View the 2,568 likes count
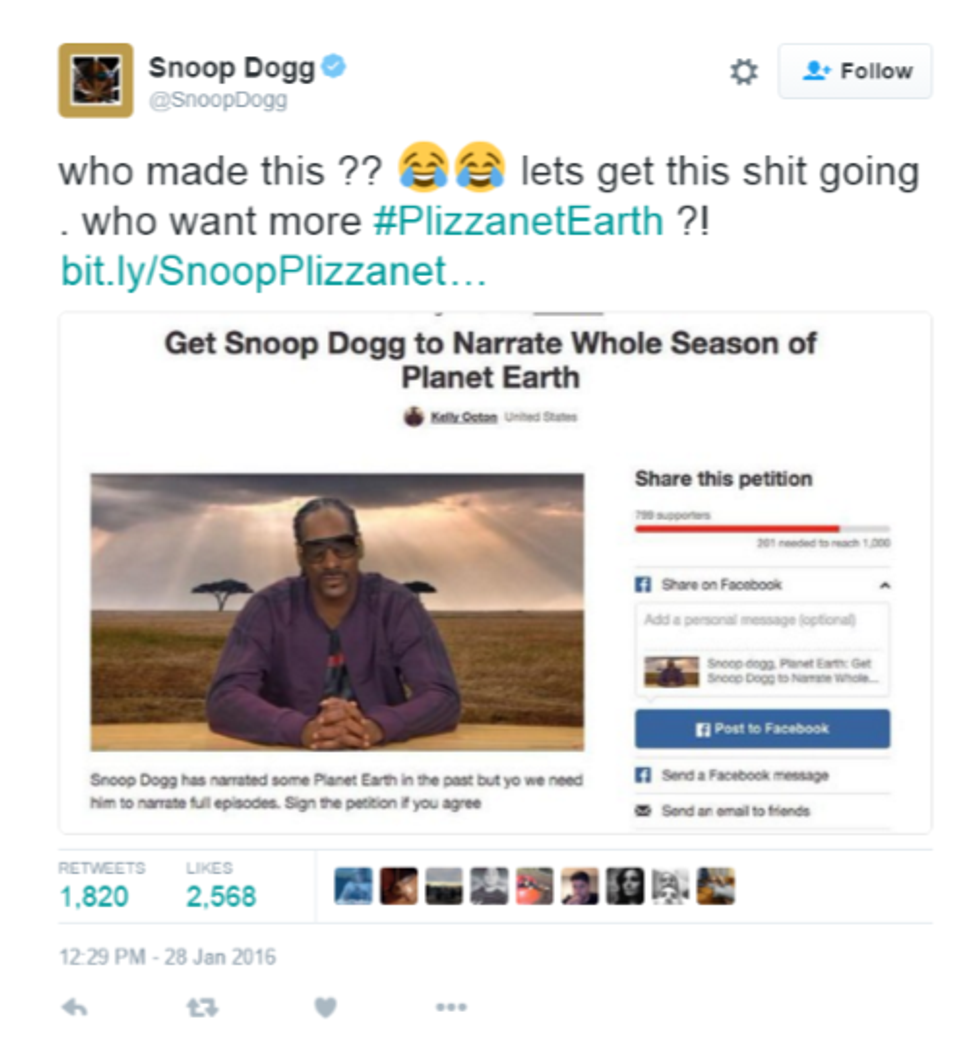The height and width of the screenshot is (1059, 980). coord(221,897)
